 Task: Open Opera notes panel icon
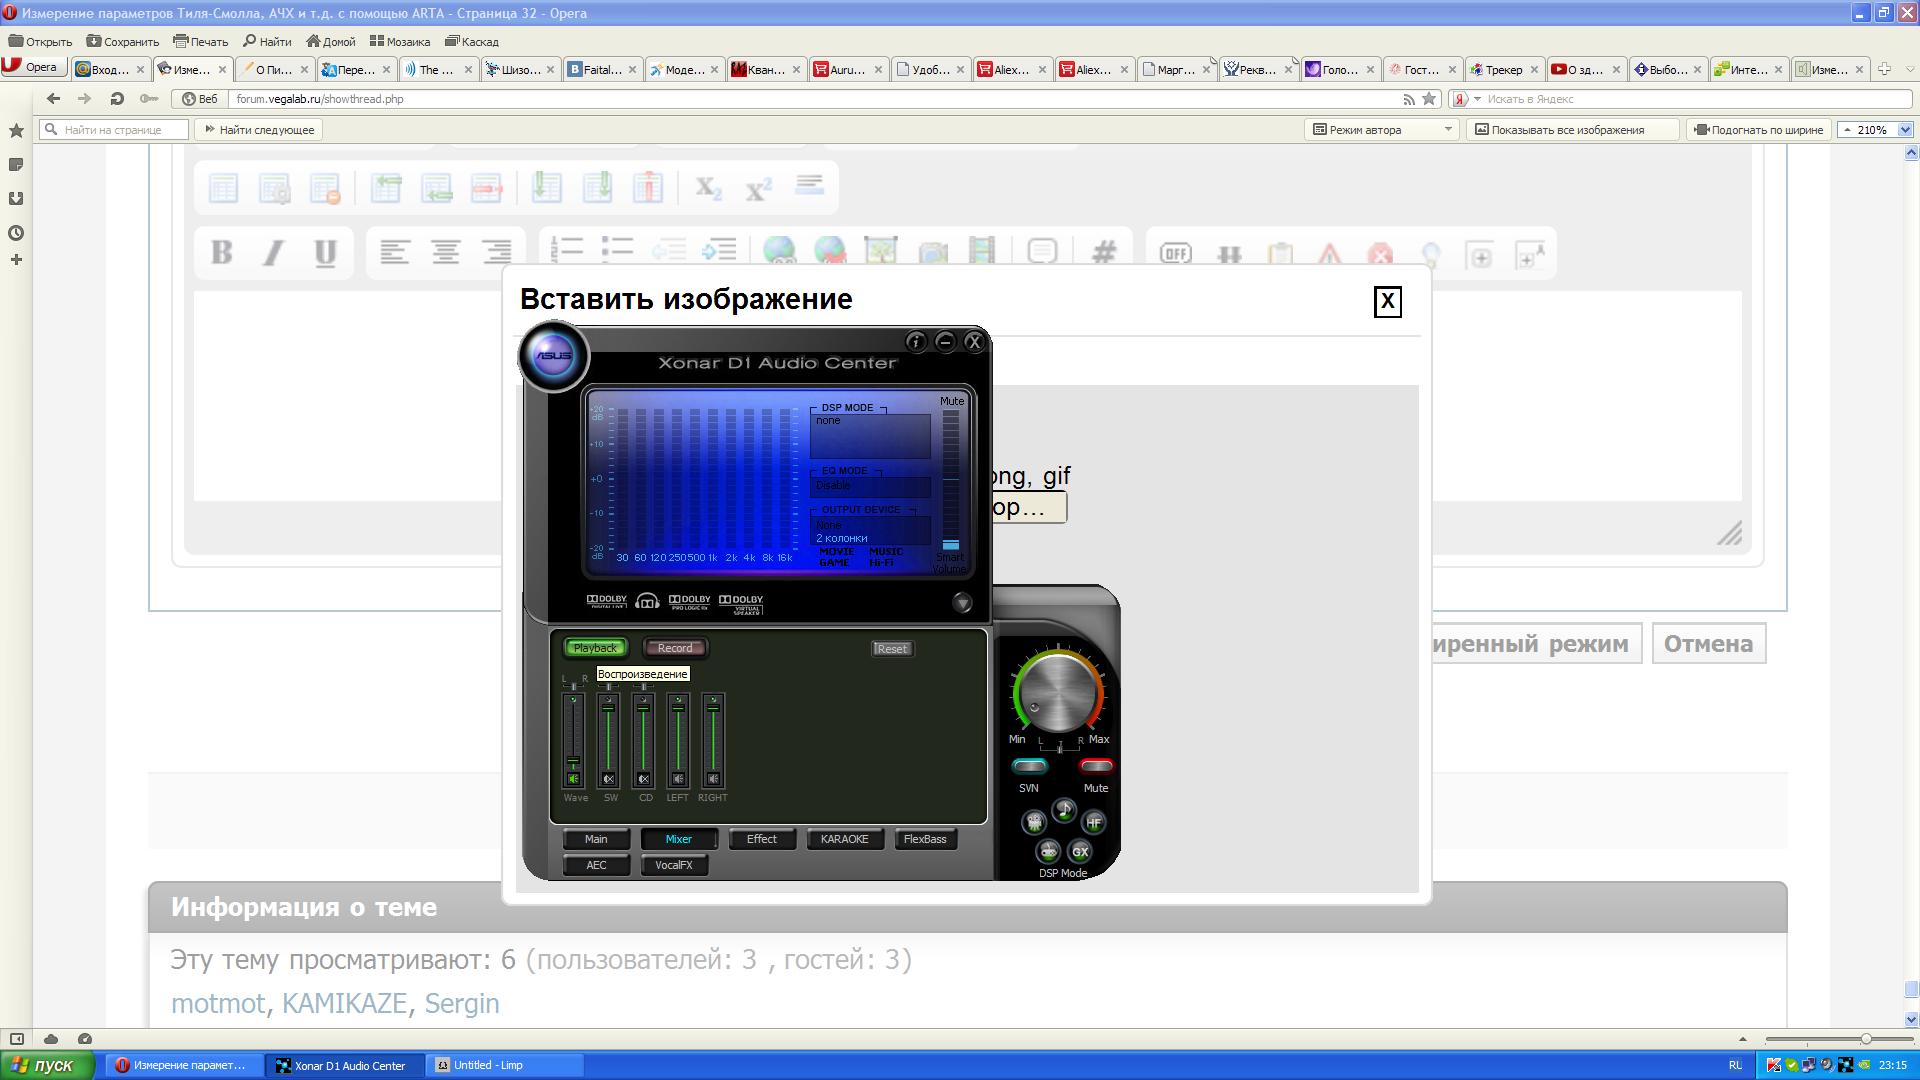tap(16, 164)
